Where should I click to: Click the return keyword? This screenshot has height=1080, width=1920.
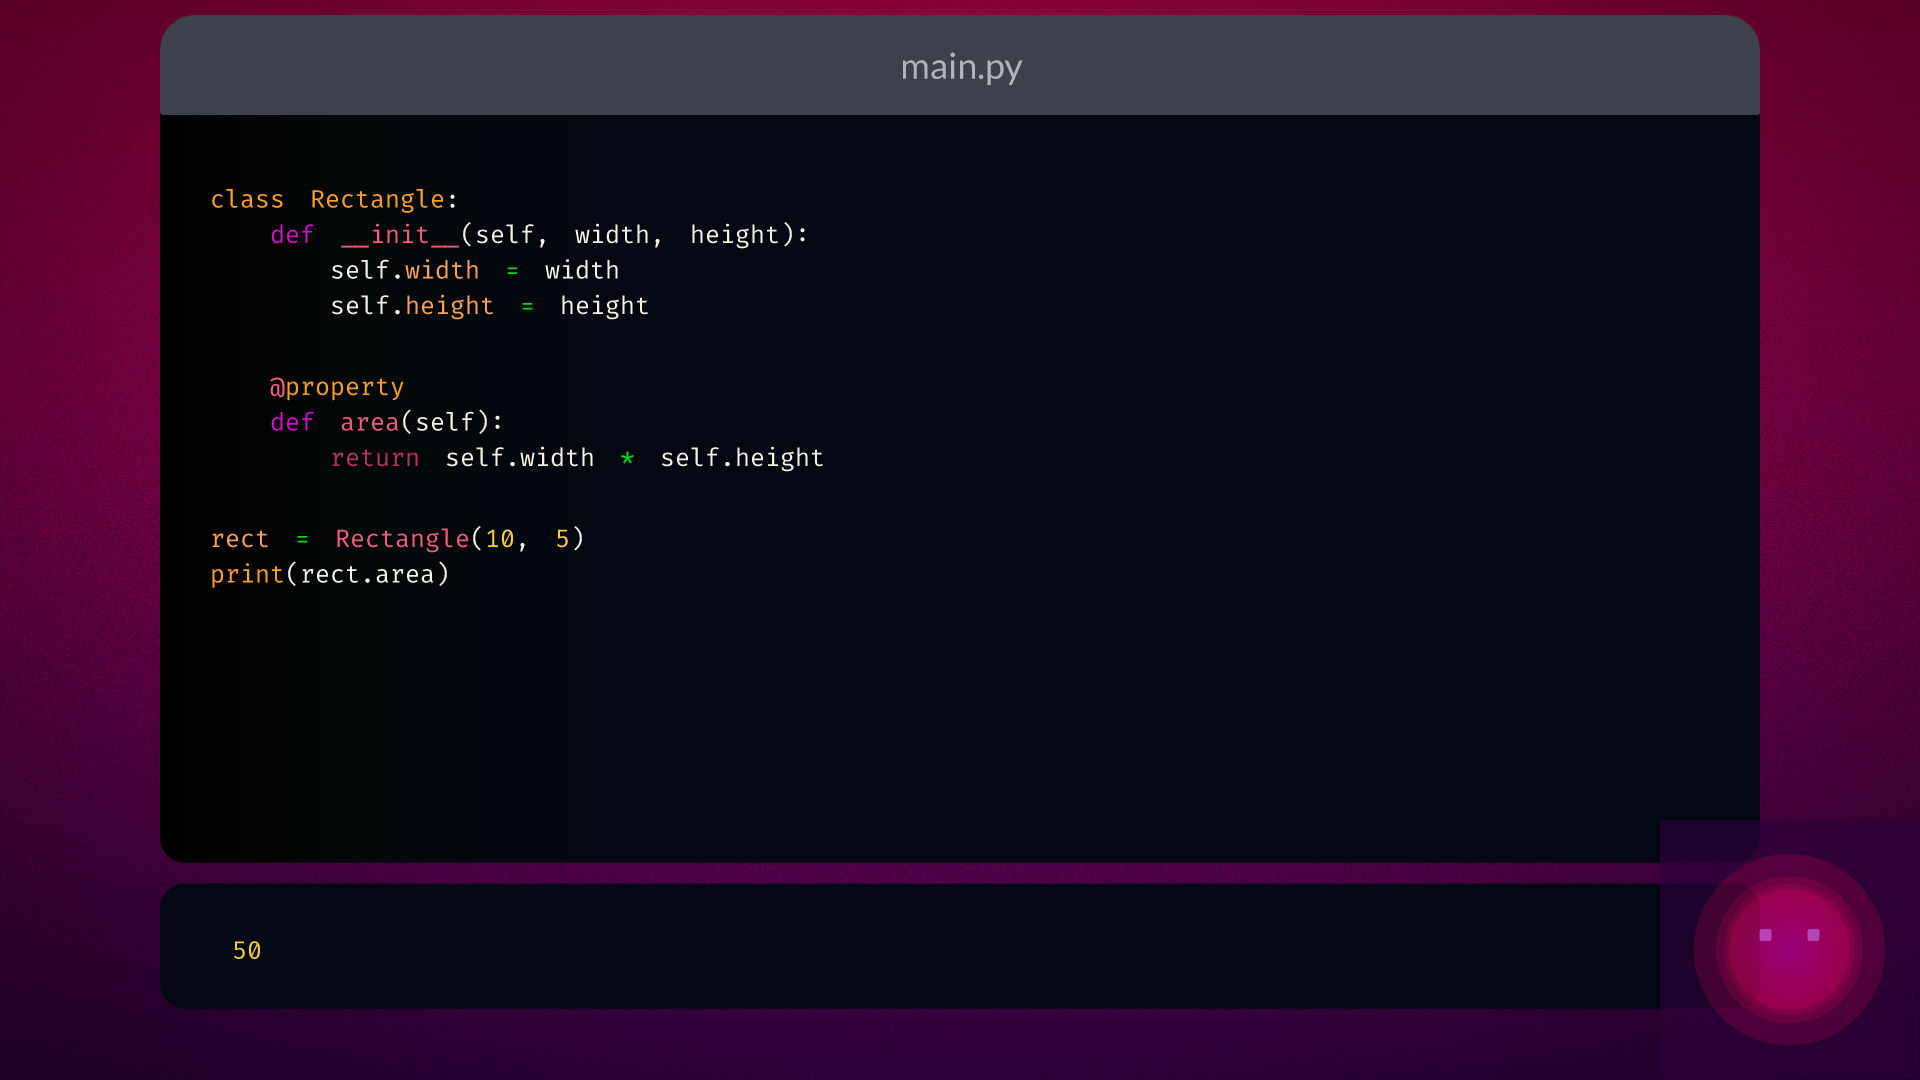pyautogui.click(x=375, y=458)
